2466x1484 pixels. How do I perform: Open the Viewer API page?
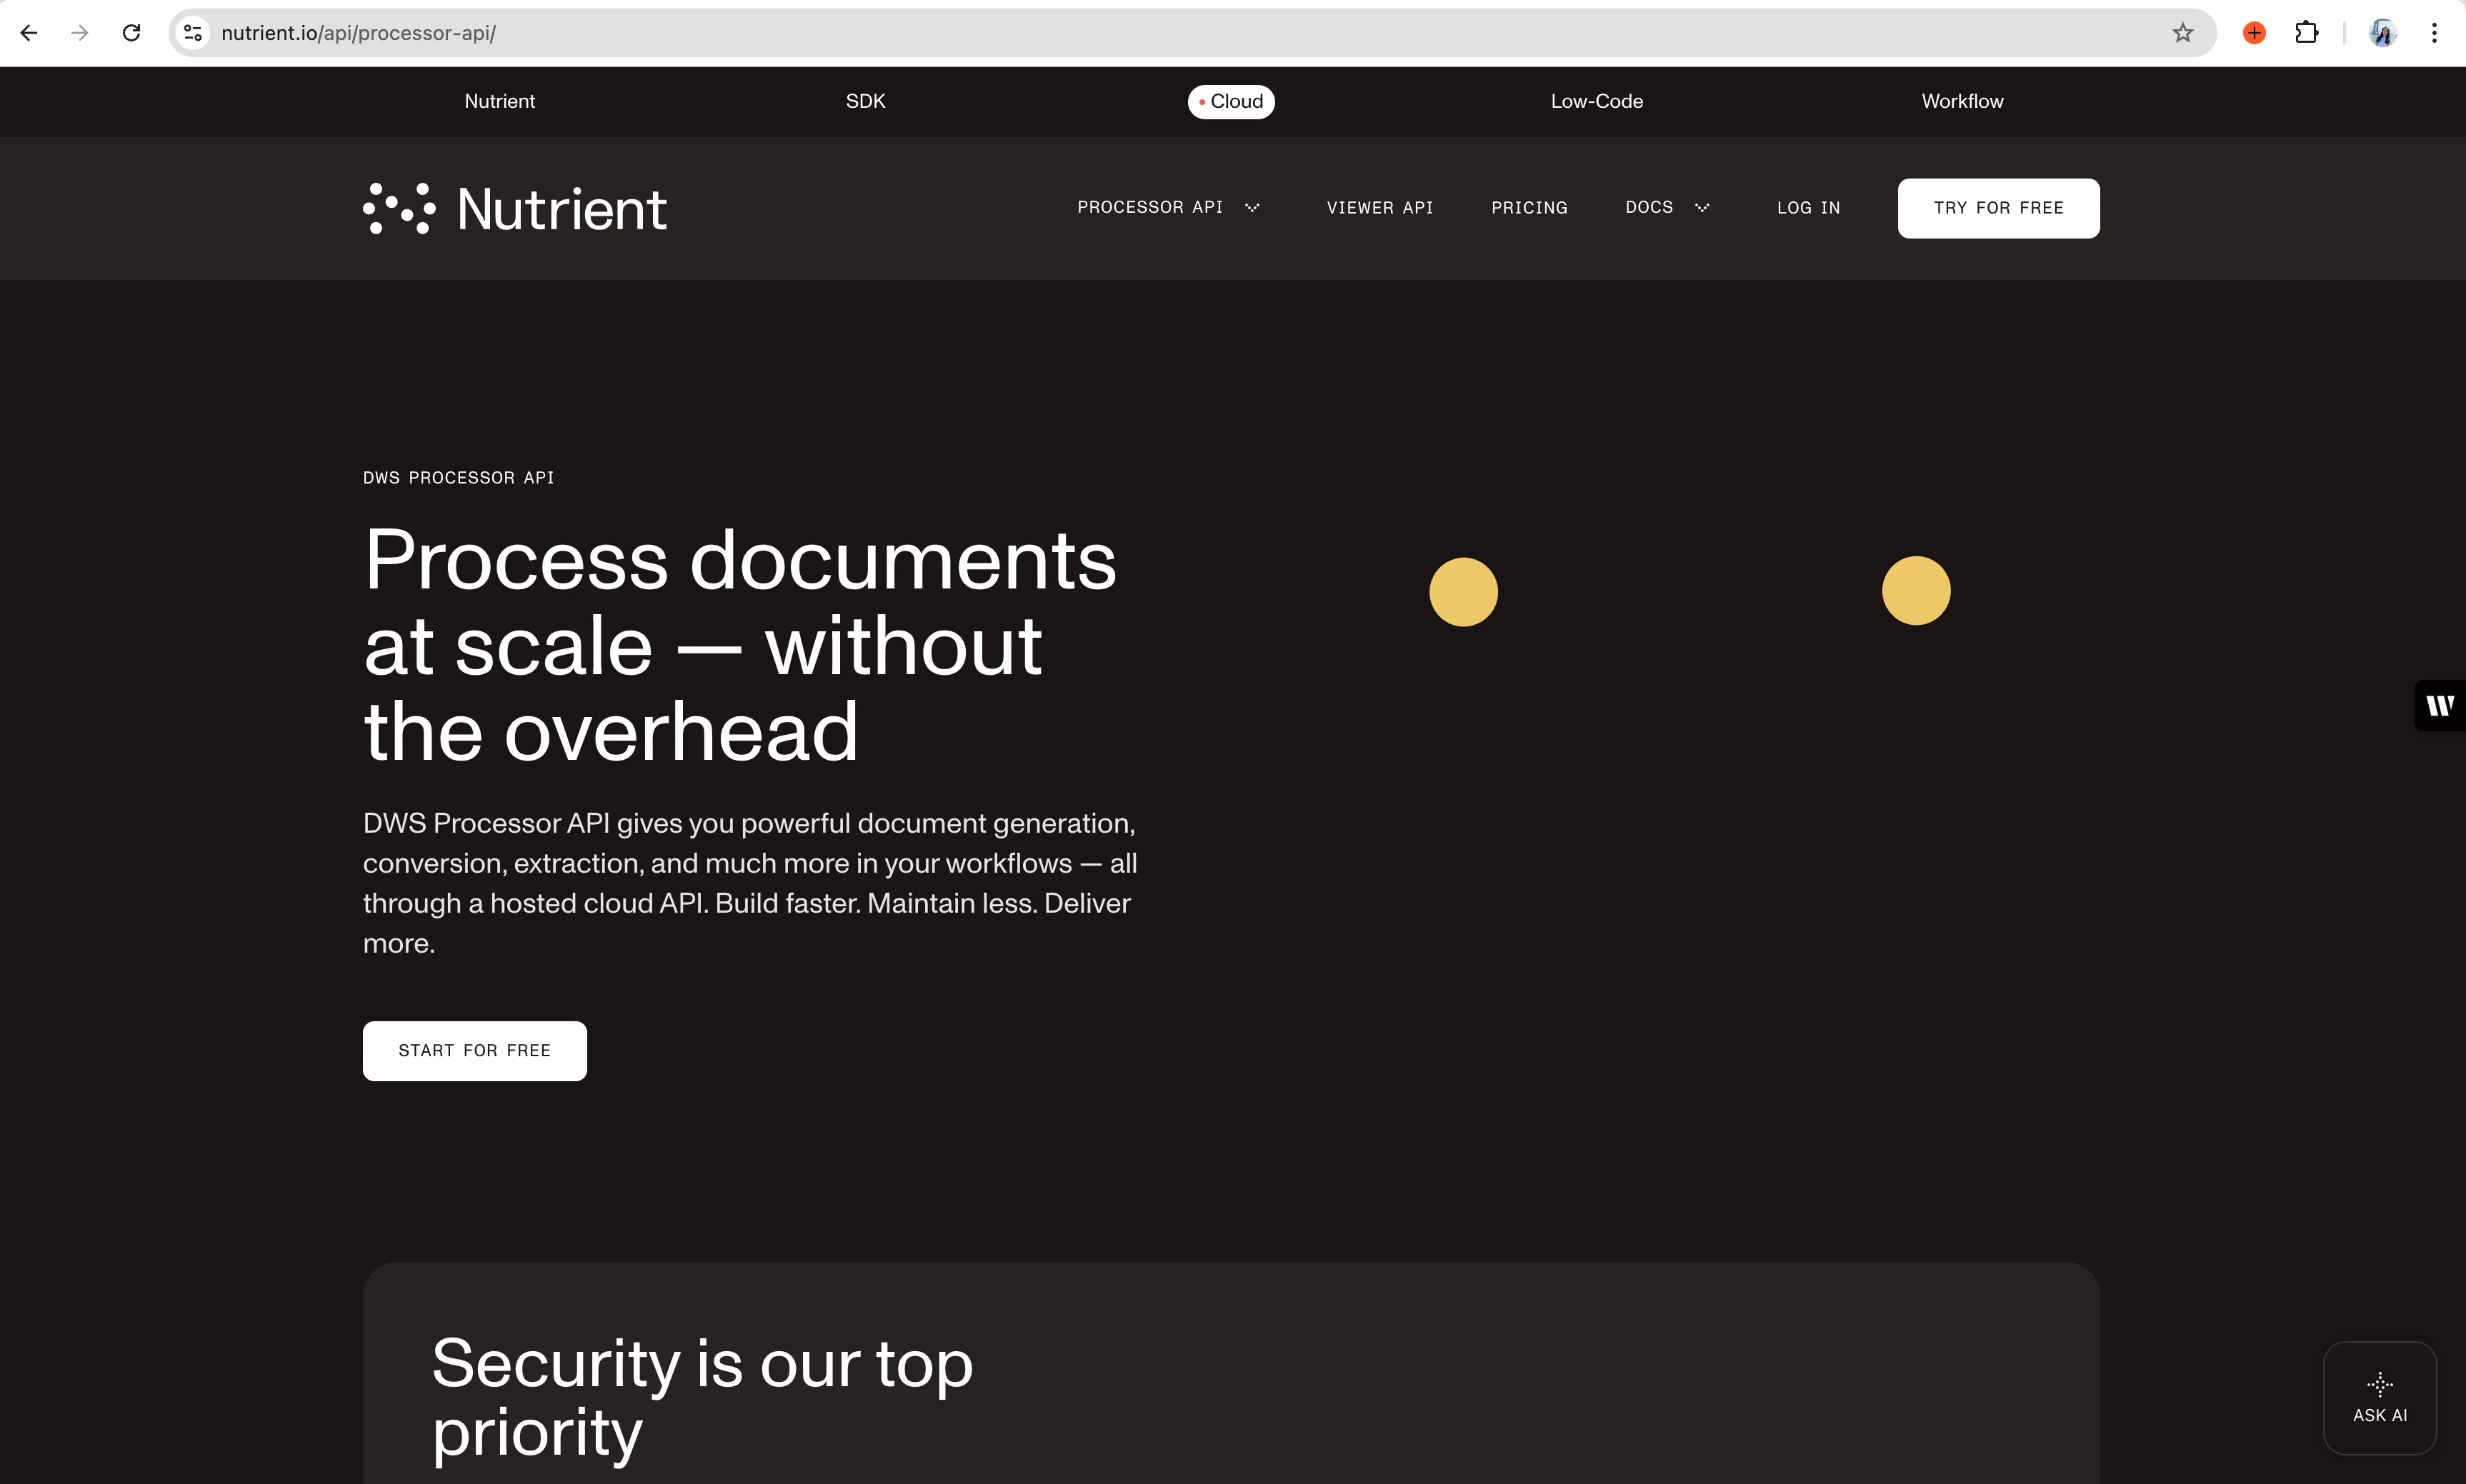coord(1380,207)
